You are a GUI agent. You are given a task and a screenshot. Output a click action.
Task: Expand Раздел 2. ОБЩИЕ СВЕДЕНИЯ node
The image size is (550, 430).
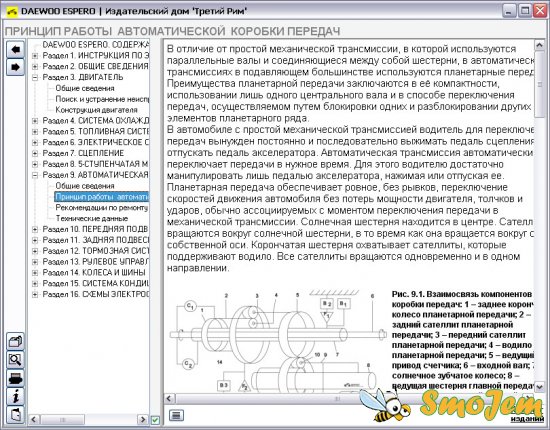coord(35,67)
